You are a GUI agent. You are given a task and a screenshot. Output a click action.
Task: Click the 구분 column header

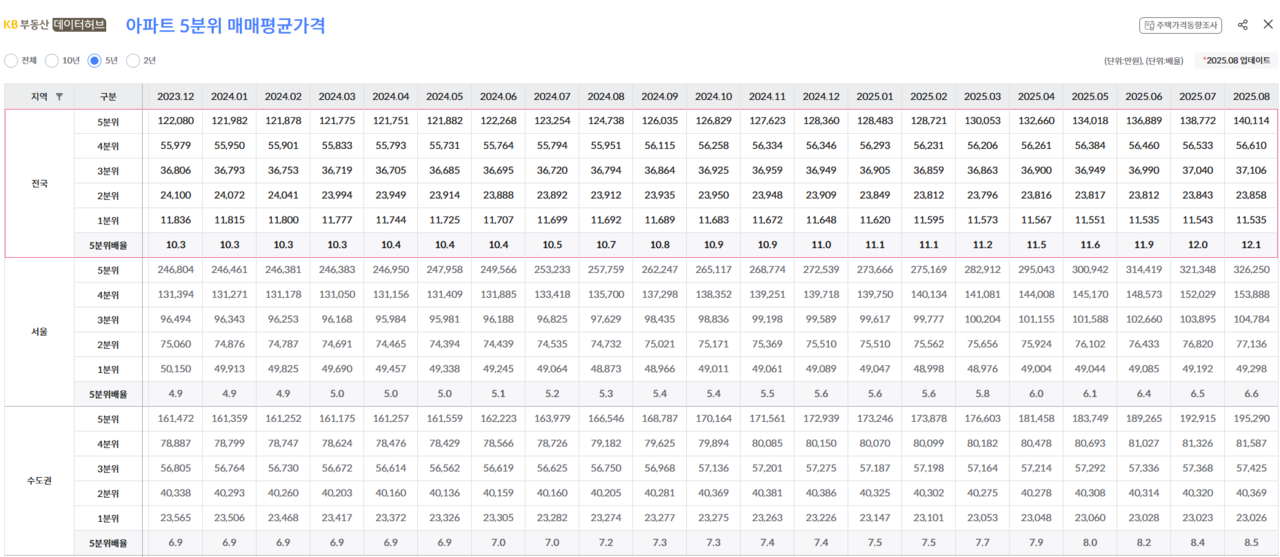[x=108, y=97]
